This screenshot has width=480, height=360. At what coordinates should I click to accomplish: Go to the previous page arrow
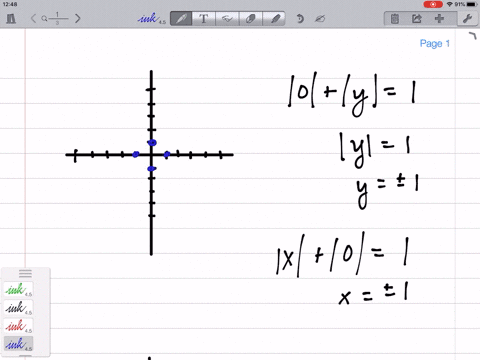click(x=33, y=18)
